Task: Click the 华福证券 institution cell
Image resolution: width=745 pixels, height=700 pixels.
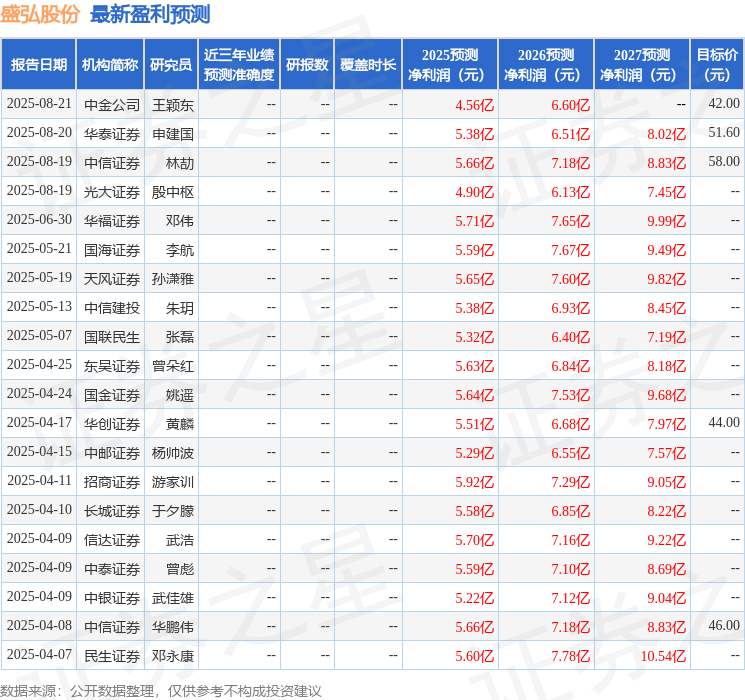Action: (112, 221)
